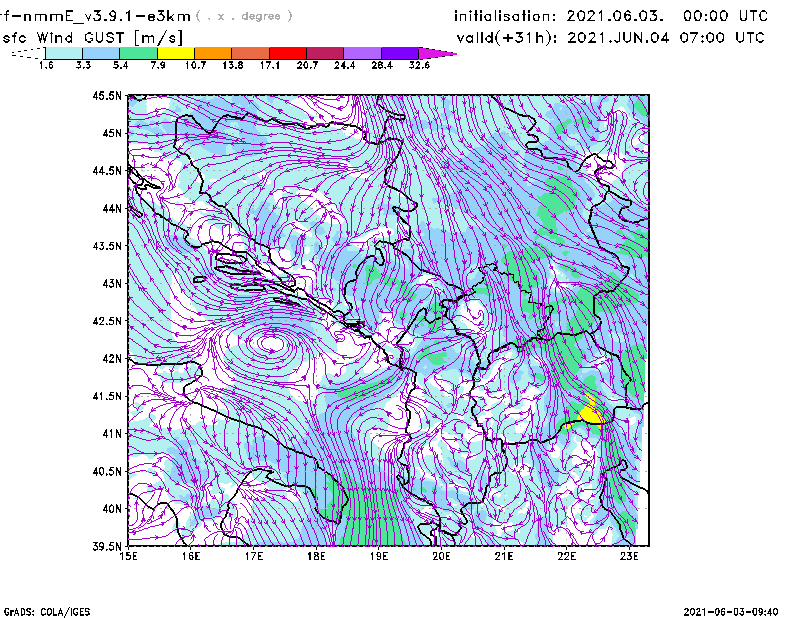Viewport: 800px width, 618px height.
Task: Click the '22E' longitude label
Action: [566, 556]
